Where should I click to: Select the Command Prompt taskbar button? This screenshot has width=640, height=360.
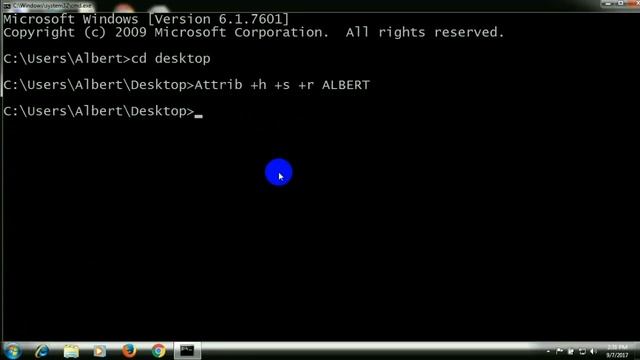coord(187,351)
